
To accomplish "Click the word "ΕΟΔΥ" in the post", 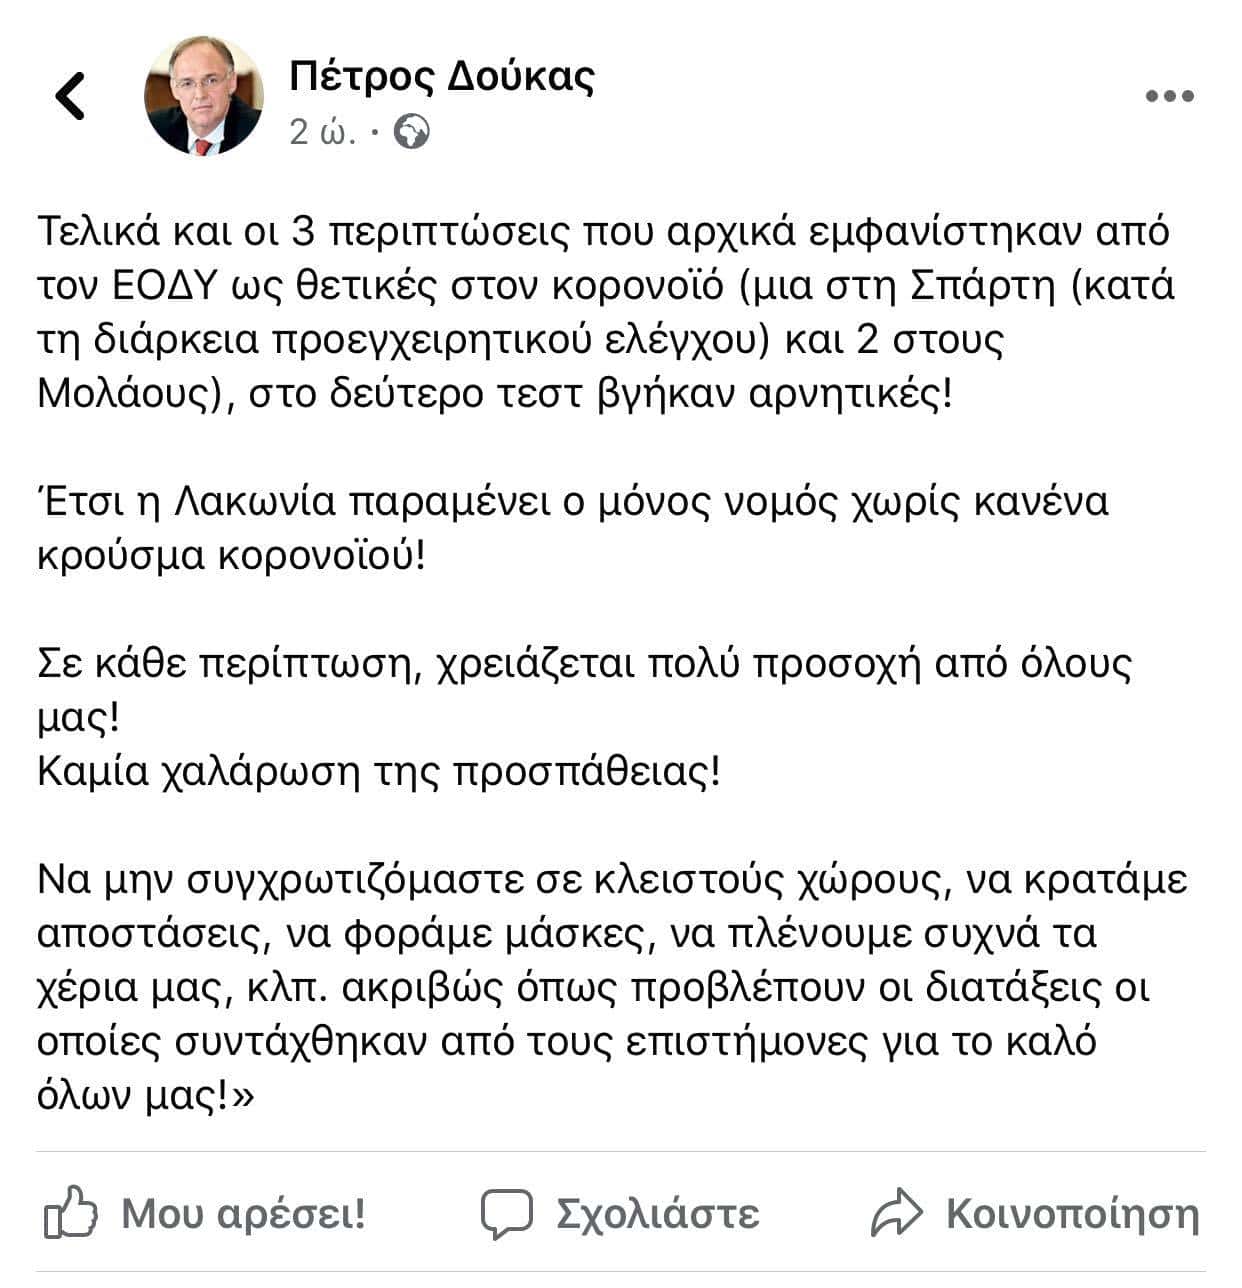I will pos(164,286).
